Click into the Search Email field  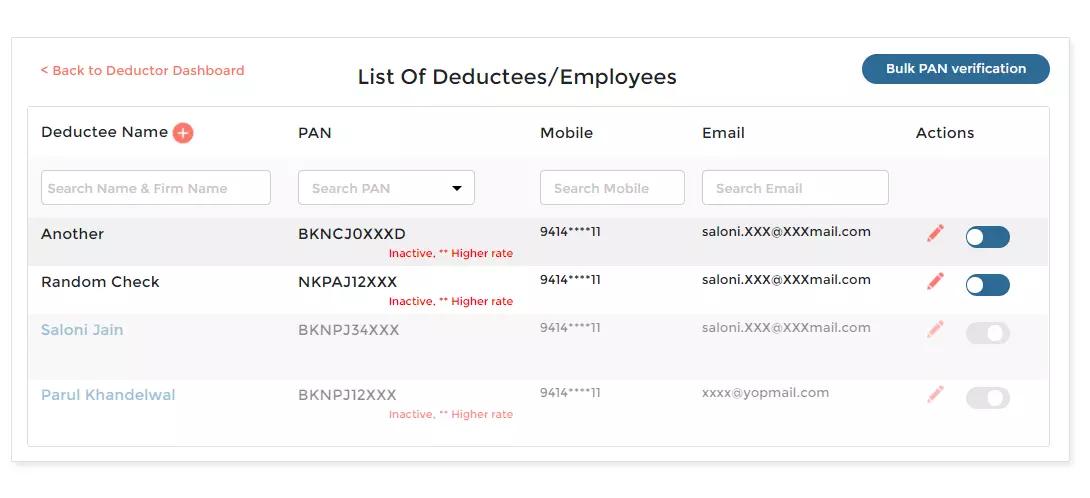tap(795, 188)
